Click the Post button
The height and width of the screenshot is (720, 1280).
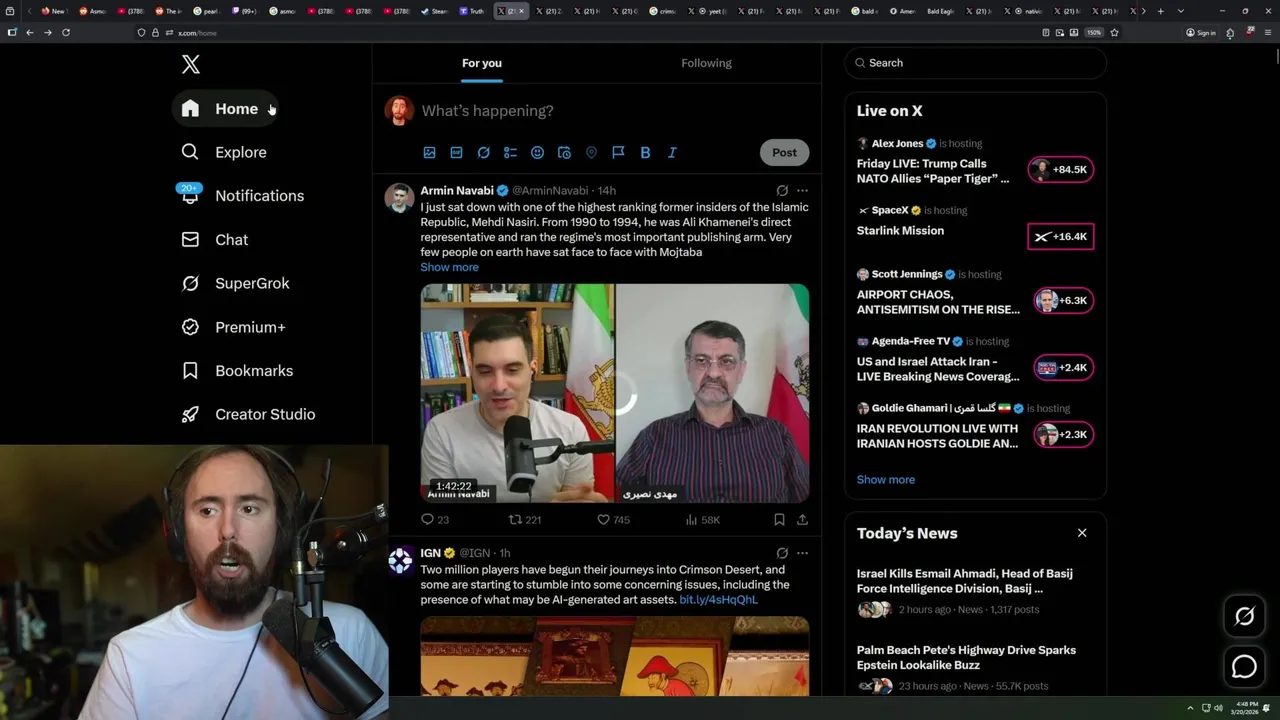784,152
